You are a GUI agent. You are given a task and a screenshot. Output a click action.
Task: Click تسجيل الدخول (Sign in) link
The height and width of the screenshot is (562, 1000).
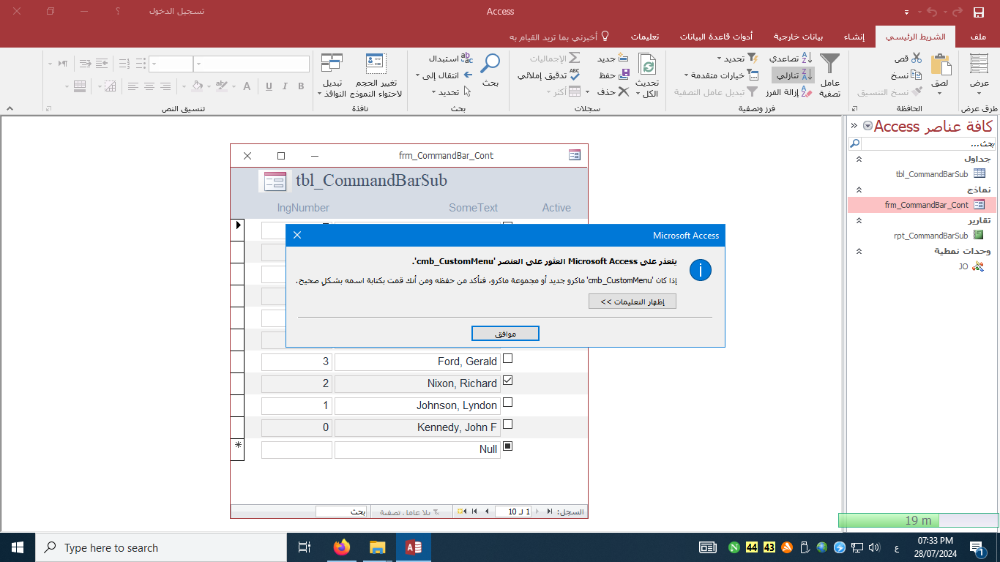pos(177,11)
